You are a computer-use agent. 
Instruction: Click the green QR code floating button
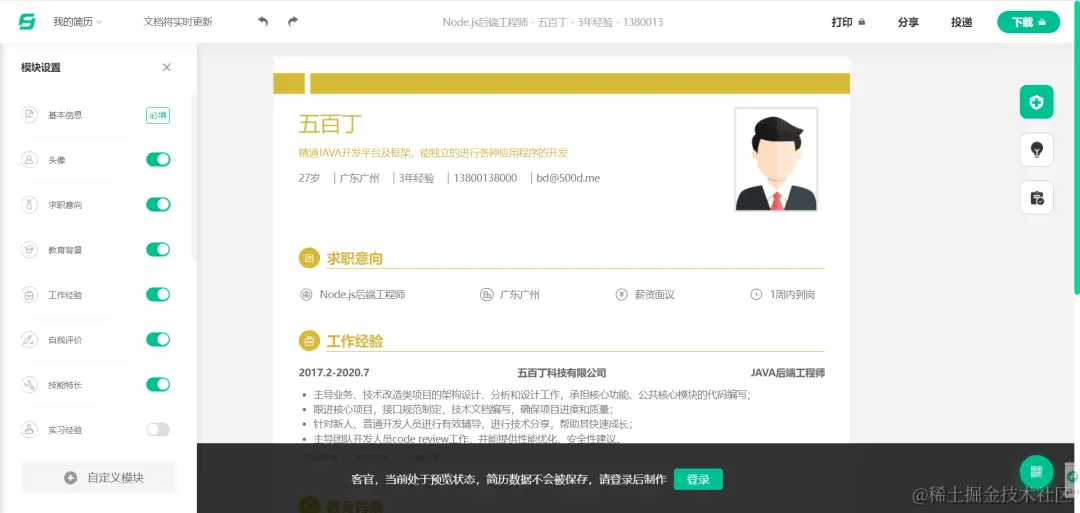(x=1036, y=472)
